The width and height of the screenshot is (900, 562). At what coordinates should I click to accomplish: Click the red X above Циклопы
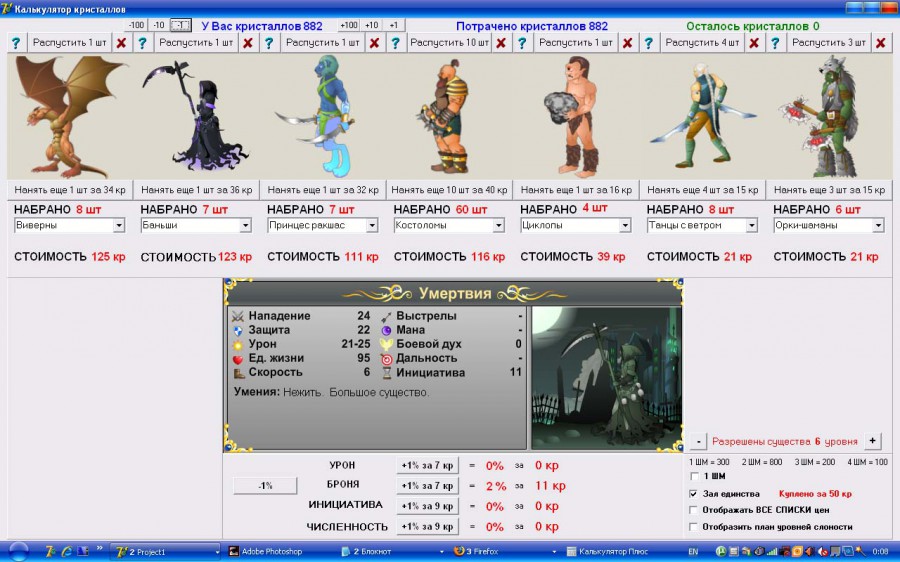coord(627,43)
